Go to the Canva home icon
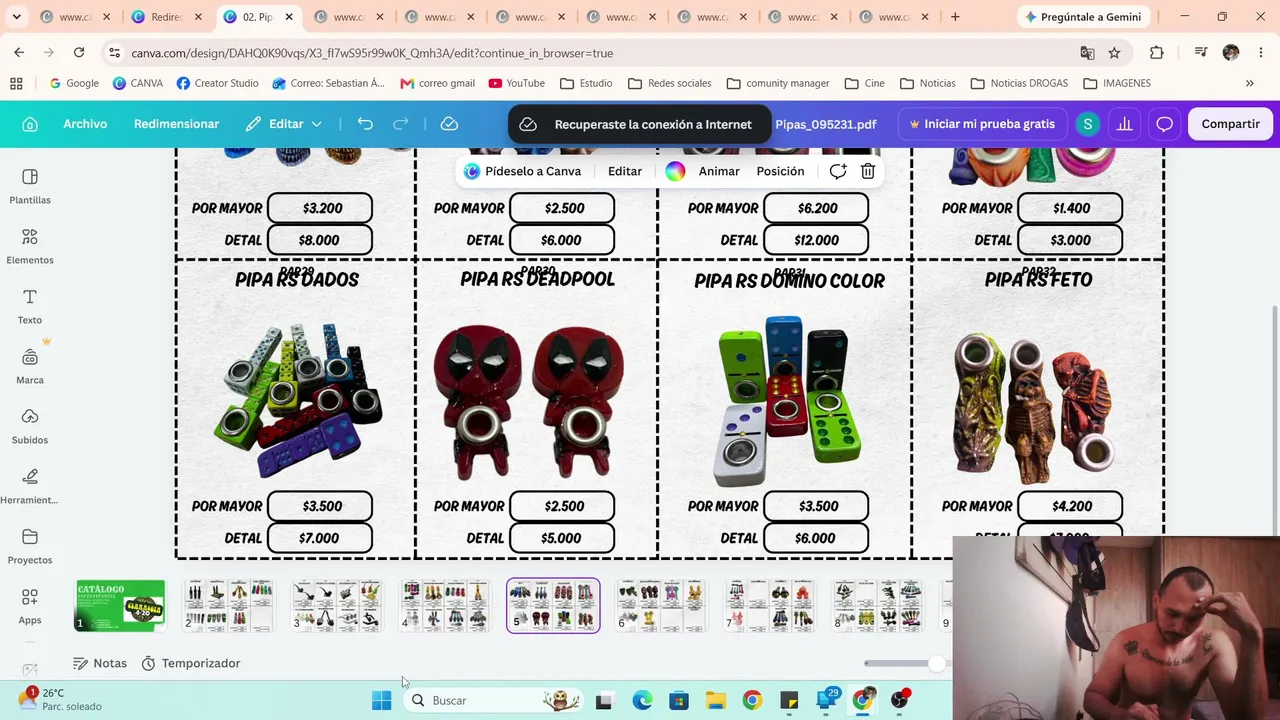The width and height of the screenshot is (1280, 720). pos(30,124)
